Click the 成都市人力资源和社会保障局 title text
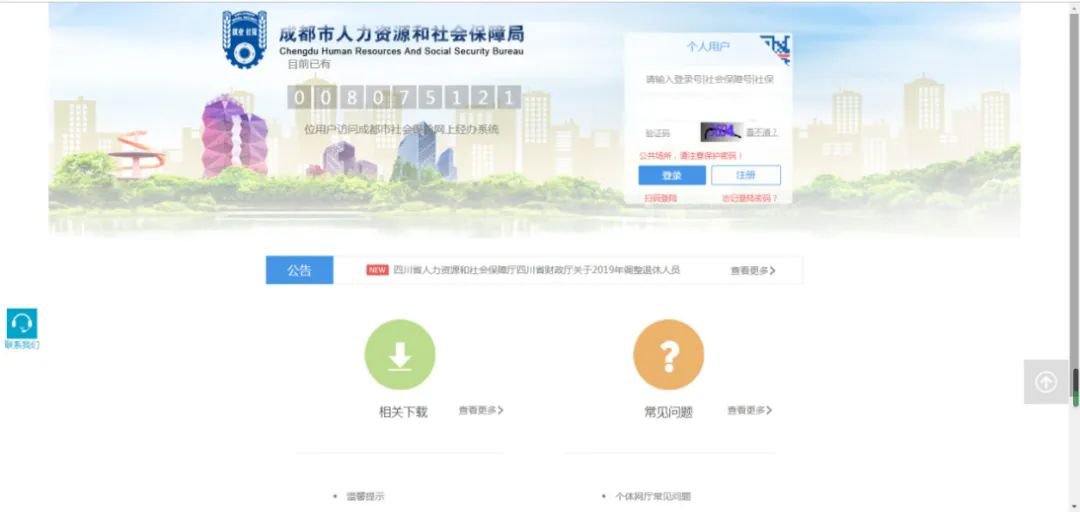 coord(401,33)
